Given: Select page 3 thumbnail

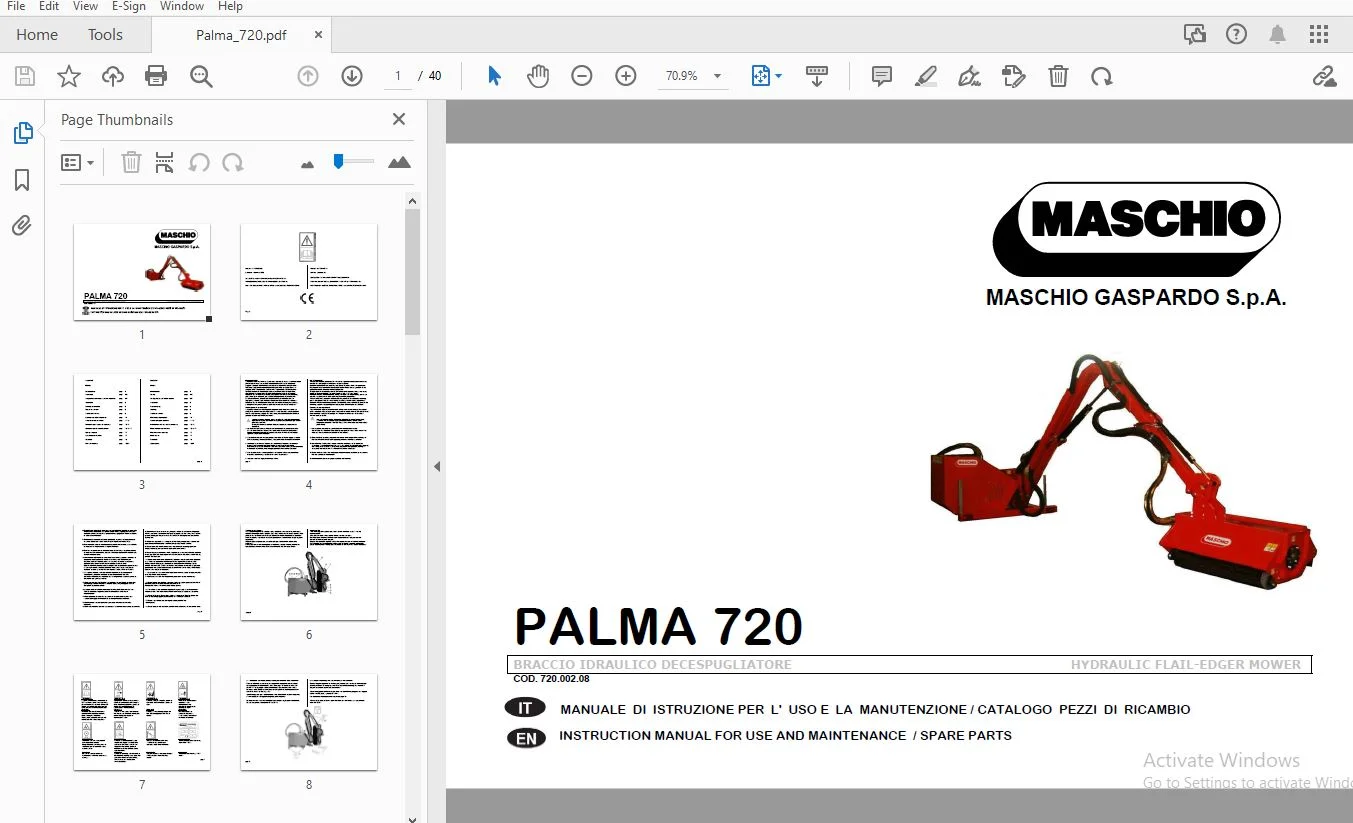Looking at the screenshot, I should 142,421.
